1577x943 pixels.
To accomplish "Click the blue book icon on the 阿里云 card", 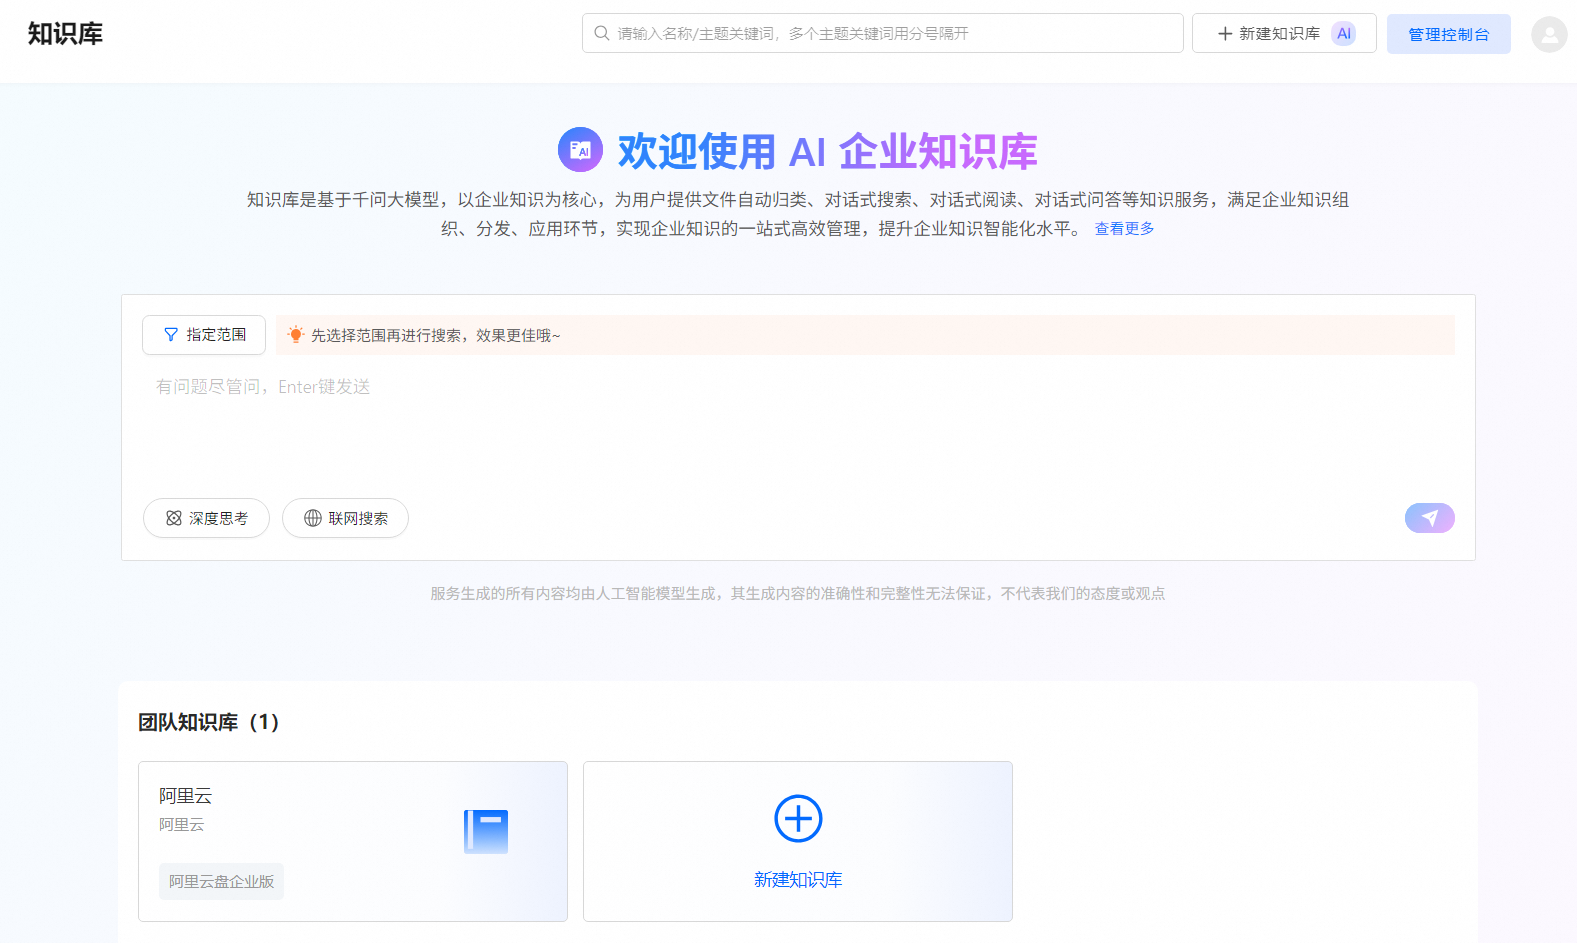I will coord(486,832).
